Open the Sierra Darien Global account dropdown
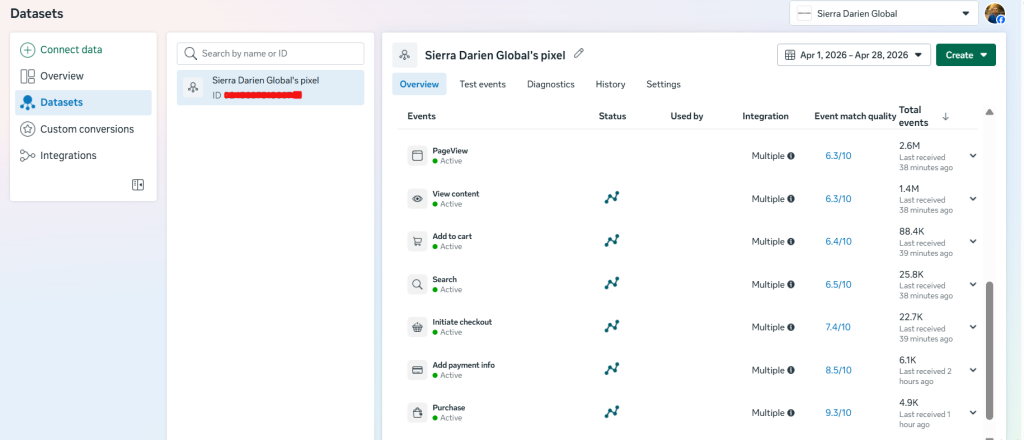The image size is (1024, 440). [884, 13]
